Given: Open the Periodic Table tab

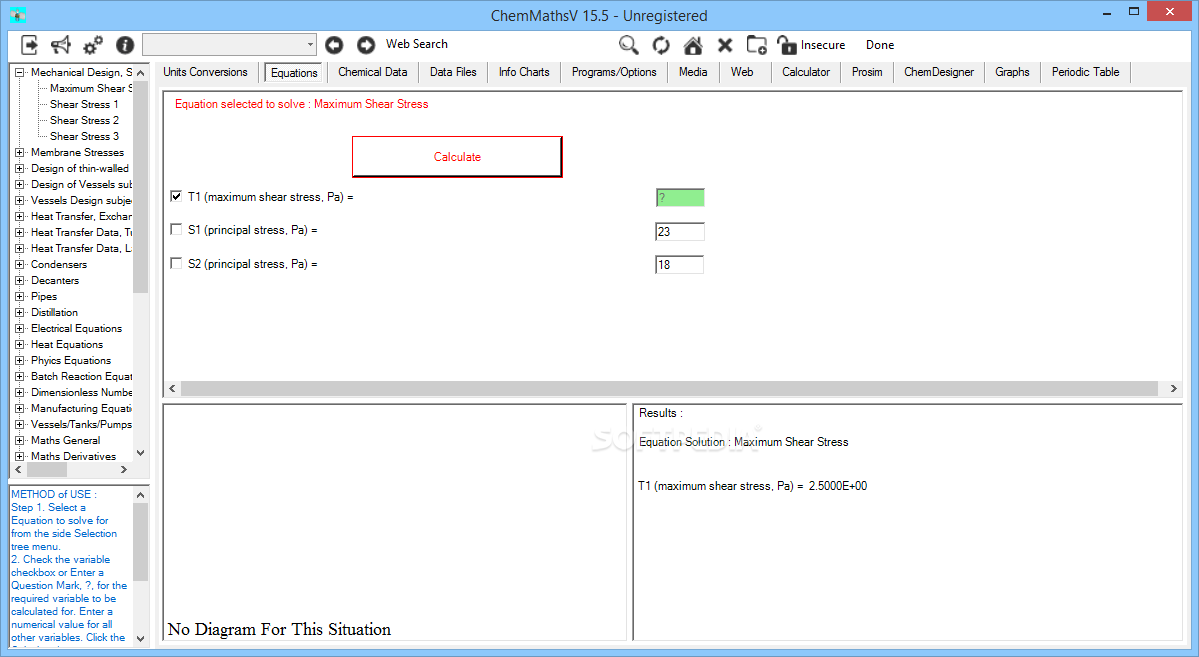Looking at the screenshot, I should pos(1085,72).
